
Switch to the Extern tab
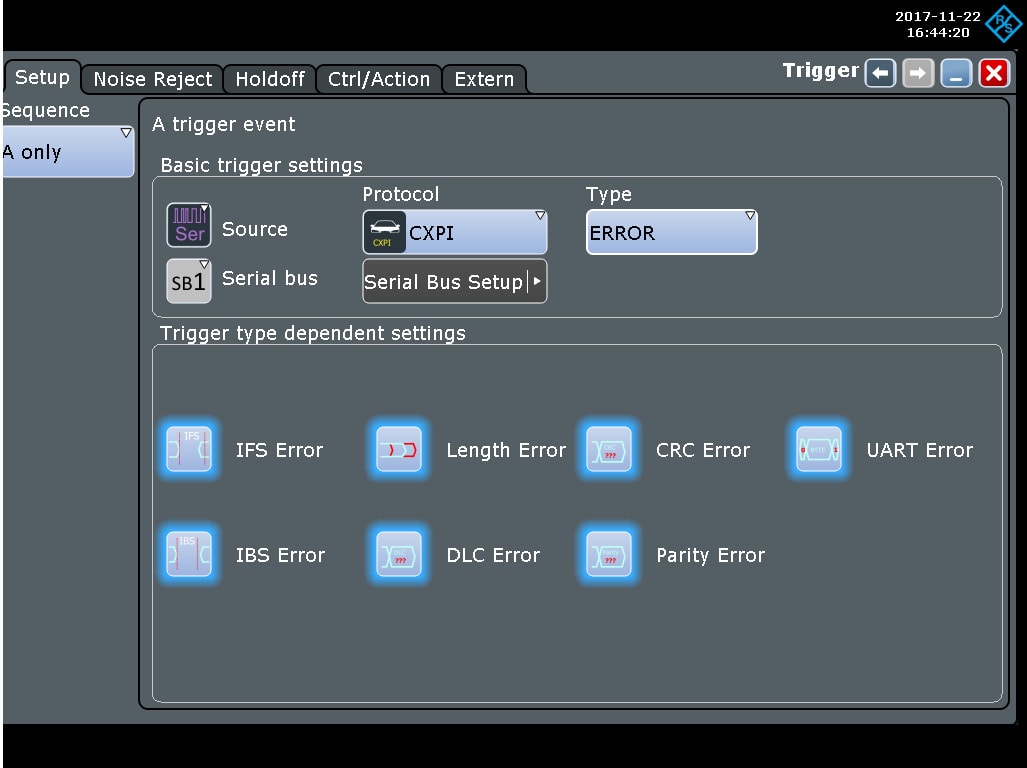(x=484, y=79)
